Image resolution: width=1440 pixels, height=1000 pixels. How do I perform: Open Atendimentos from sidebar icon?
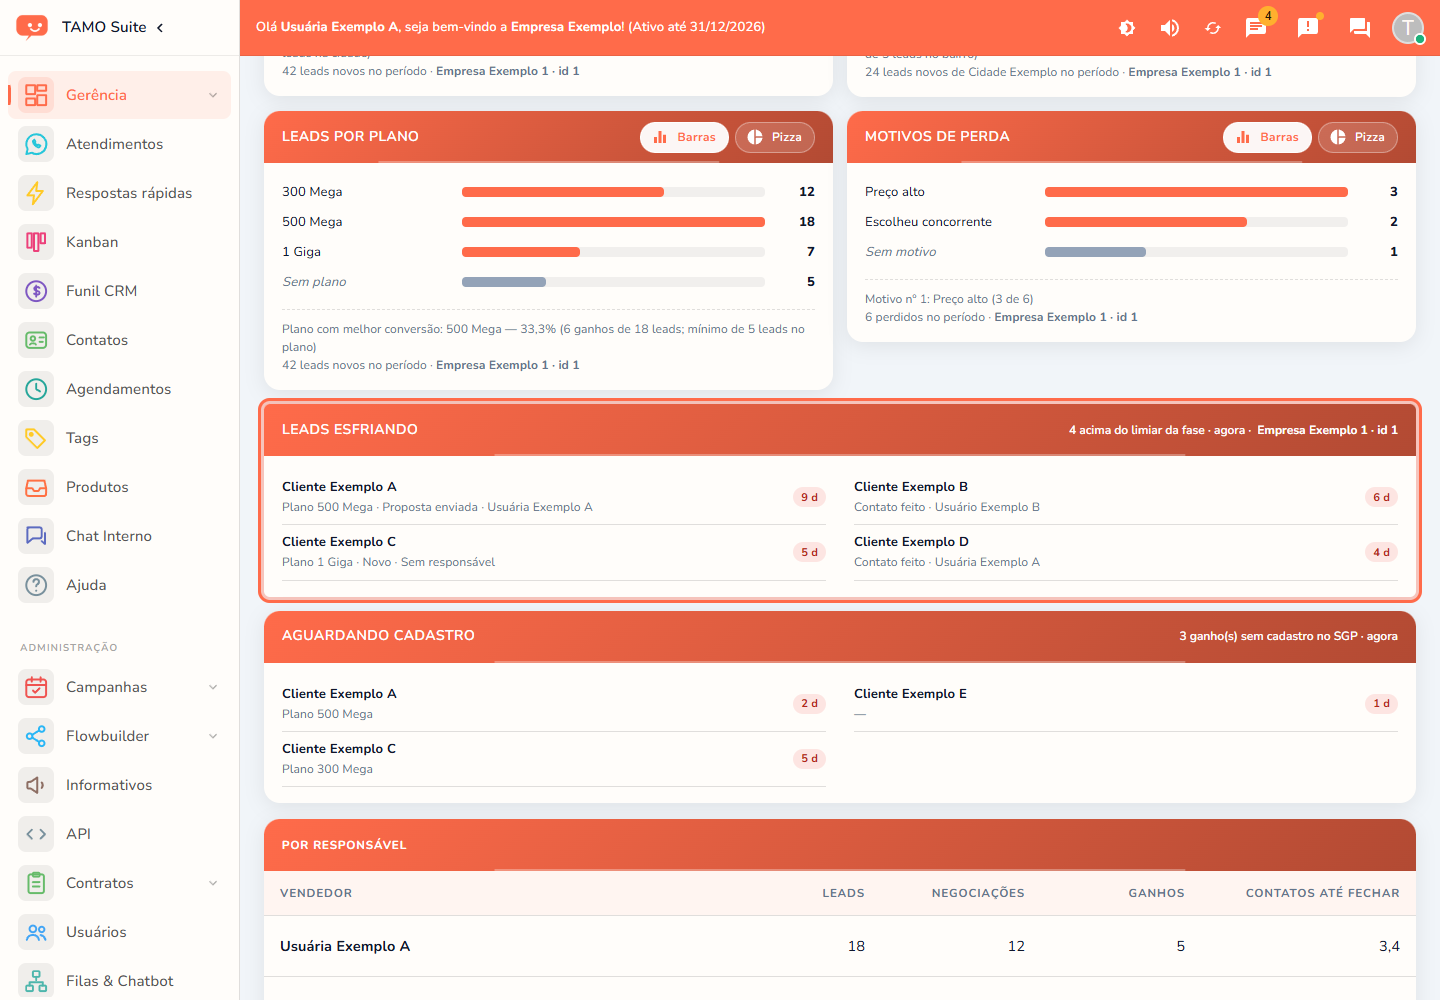coord(36,144)
